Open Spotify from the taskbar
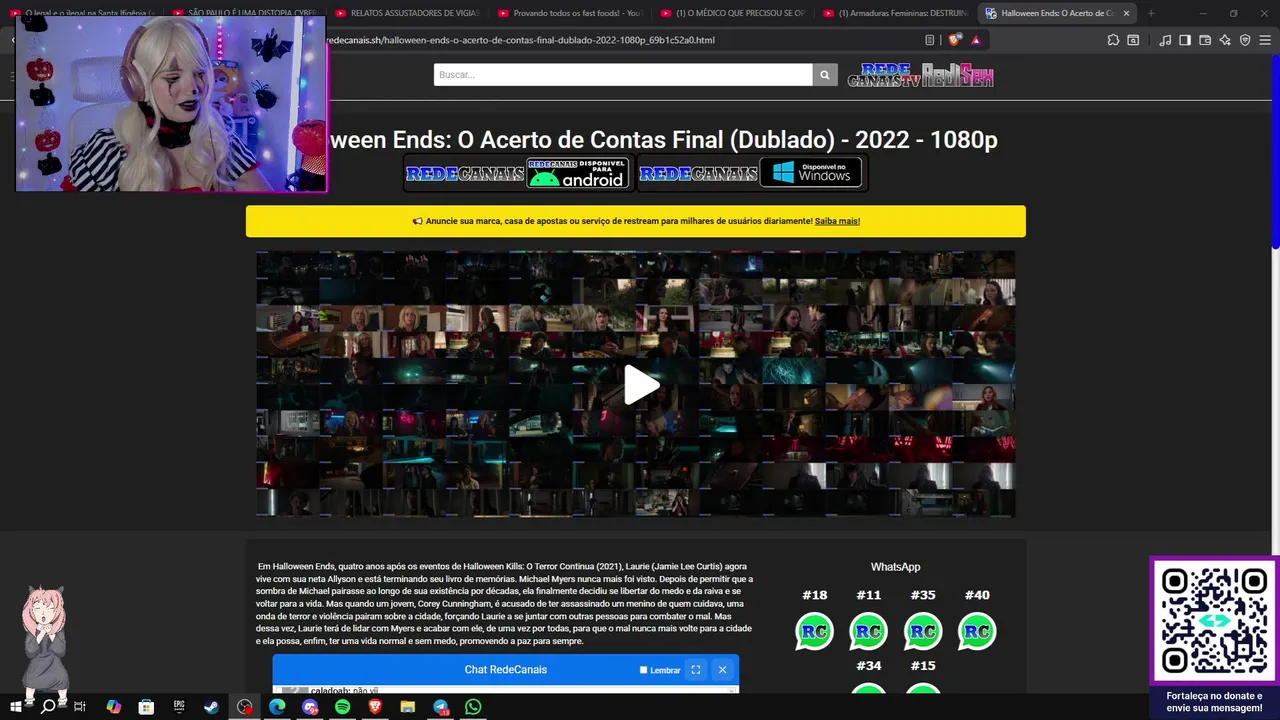 coord(342,707)
